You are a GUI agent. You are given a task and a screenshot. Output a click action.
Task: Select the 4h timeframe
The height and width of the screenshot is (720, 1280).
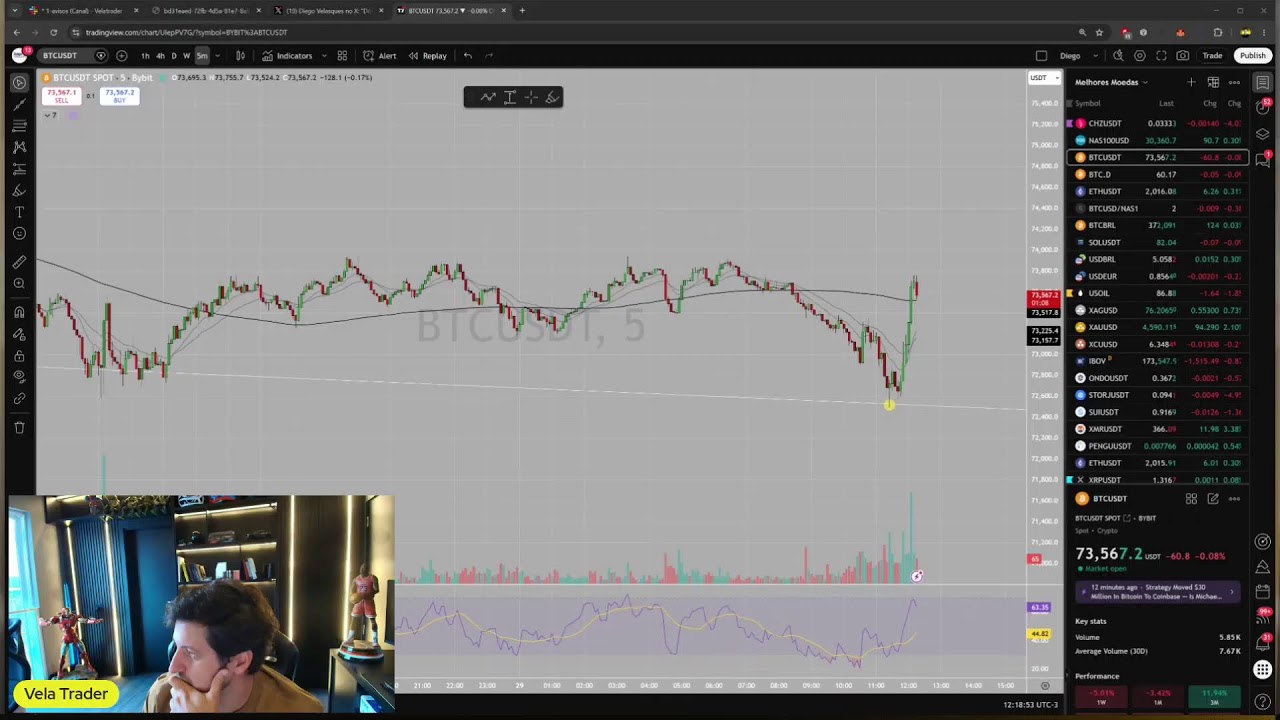click(160, 56)
